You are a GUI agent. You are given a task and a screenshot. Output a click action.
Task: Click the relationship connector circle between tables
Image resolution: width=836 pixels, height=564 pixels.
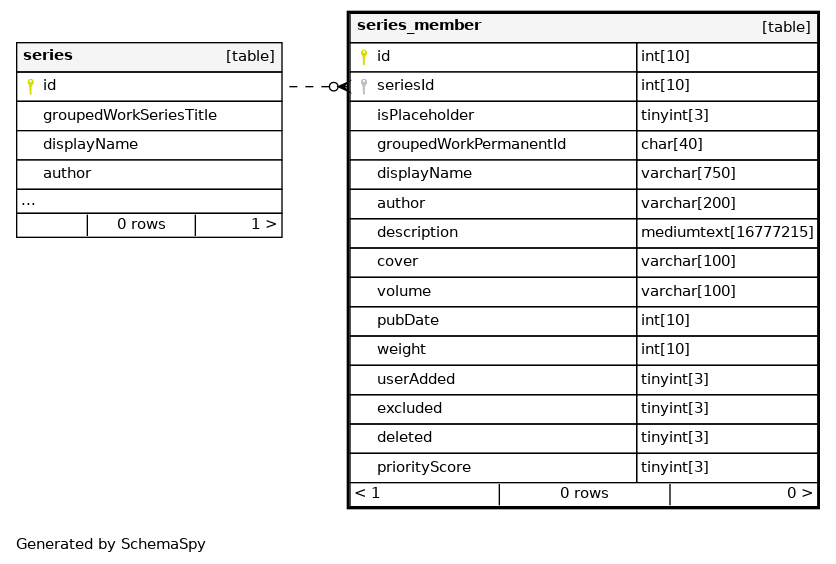(334, 87)
